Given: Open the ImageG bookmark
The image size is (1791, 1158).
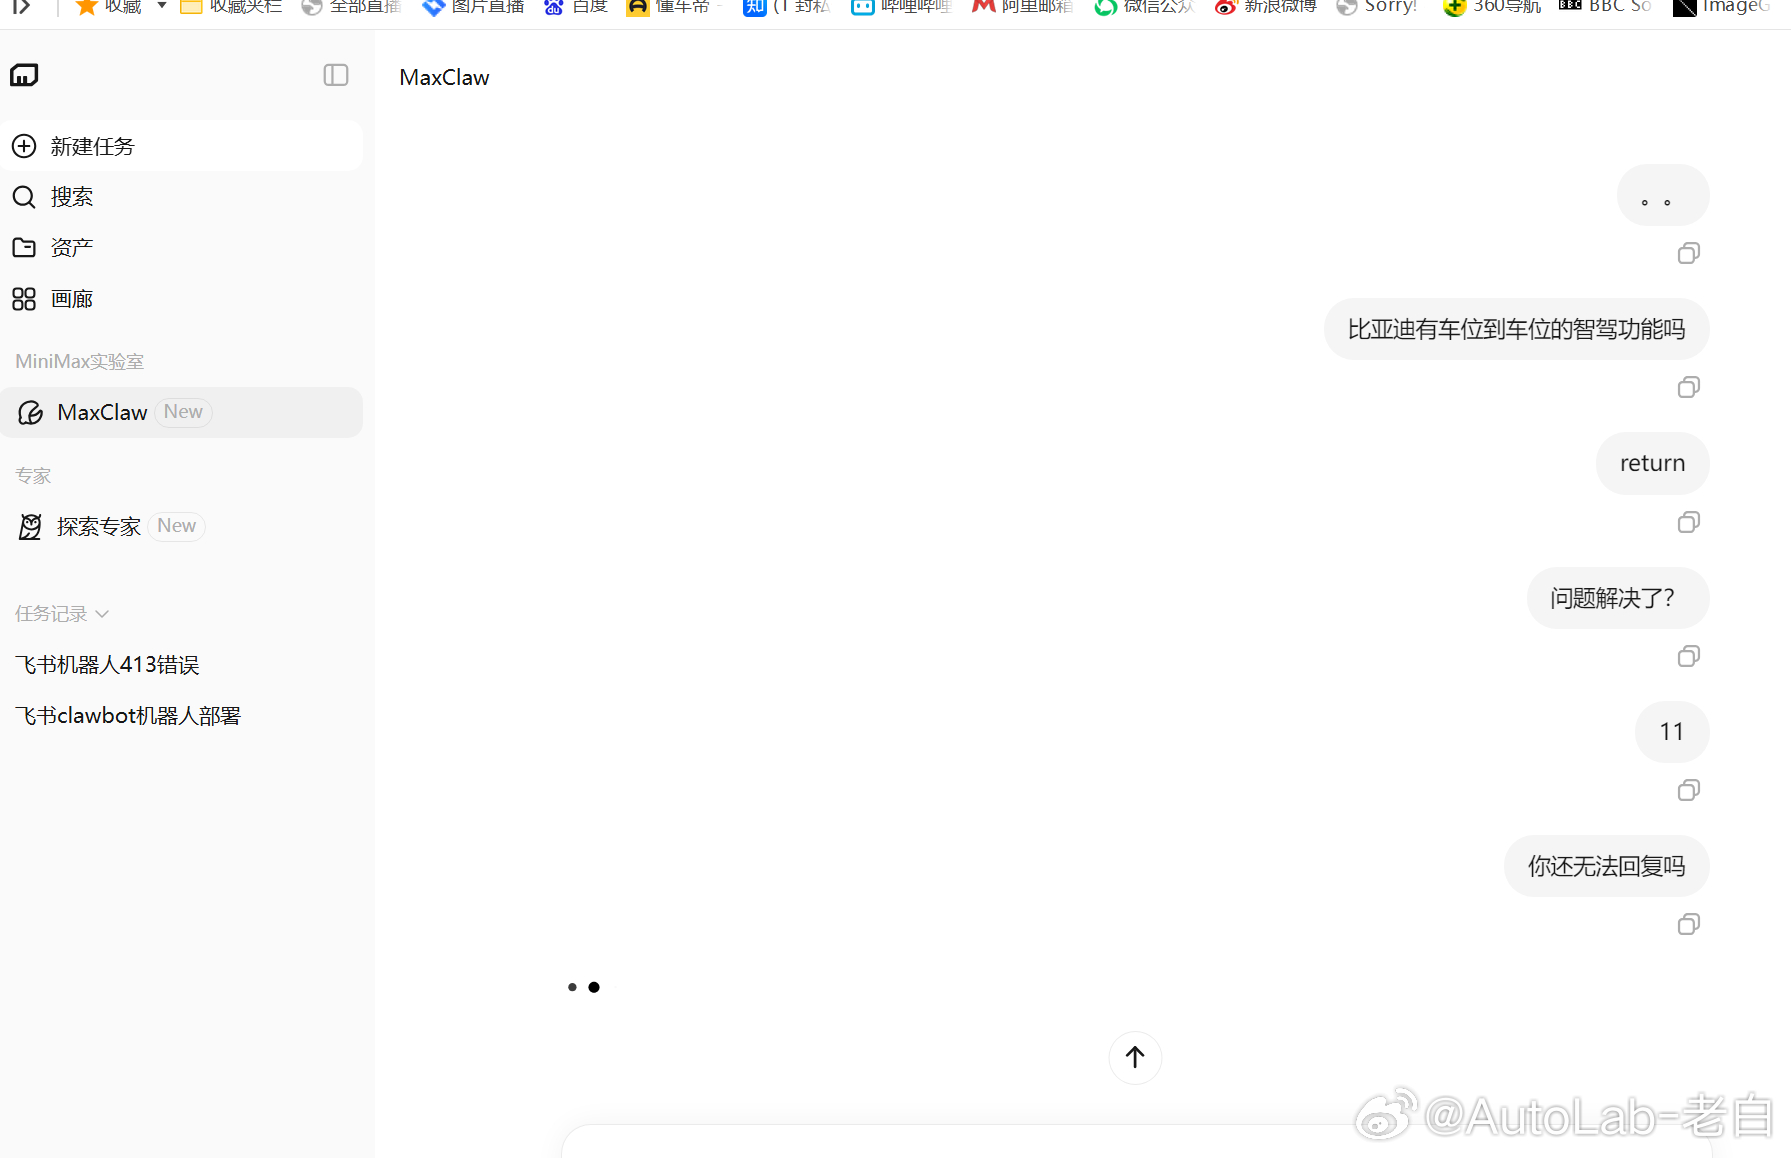Looking at the screenshot, I should click(1722, 7).
